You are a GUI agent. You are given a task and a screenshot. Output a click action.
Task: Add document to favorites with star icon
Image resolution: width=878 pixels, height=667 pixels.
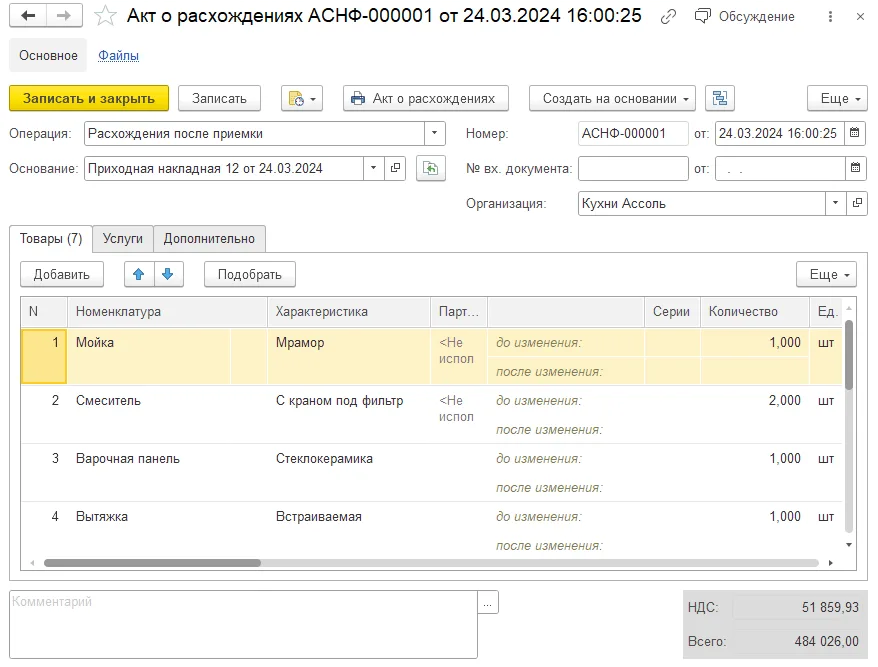pyautogui.click(x=105, y=16)
